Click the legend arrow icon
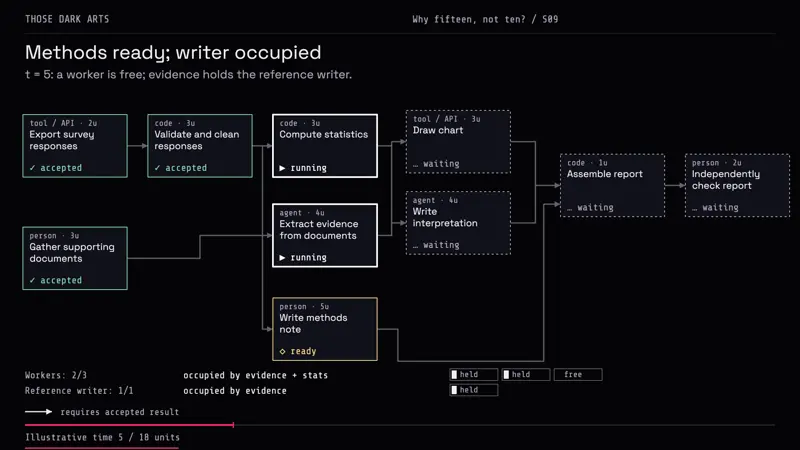 [x=39, y=412]
